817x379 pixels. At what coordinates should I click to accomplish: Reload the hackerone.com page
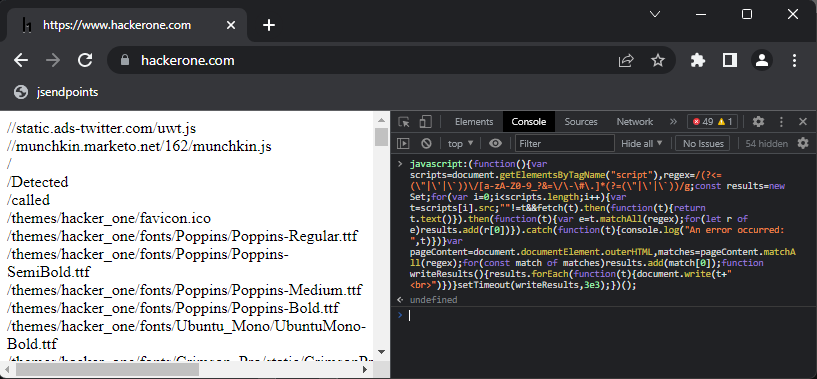(85, 60)
